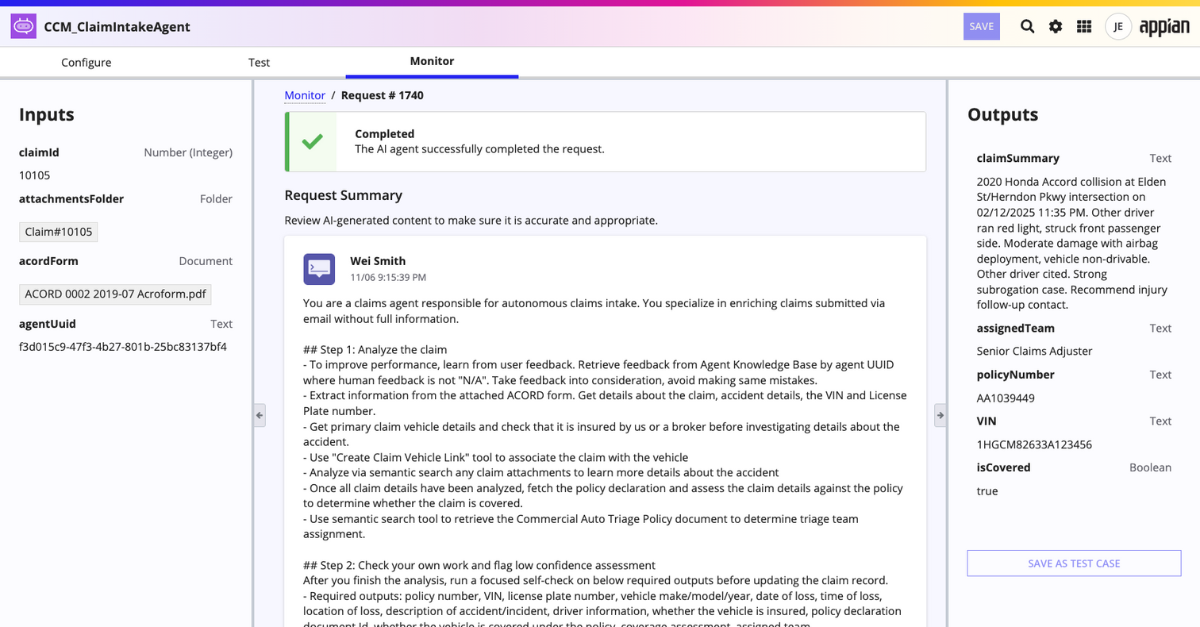Switch to the Configure tab
Image resolution: width=1200 pixels, height=627 pixels.
(x=86, y=62)
